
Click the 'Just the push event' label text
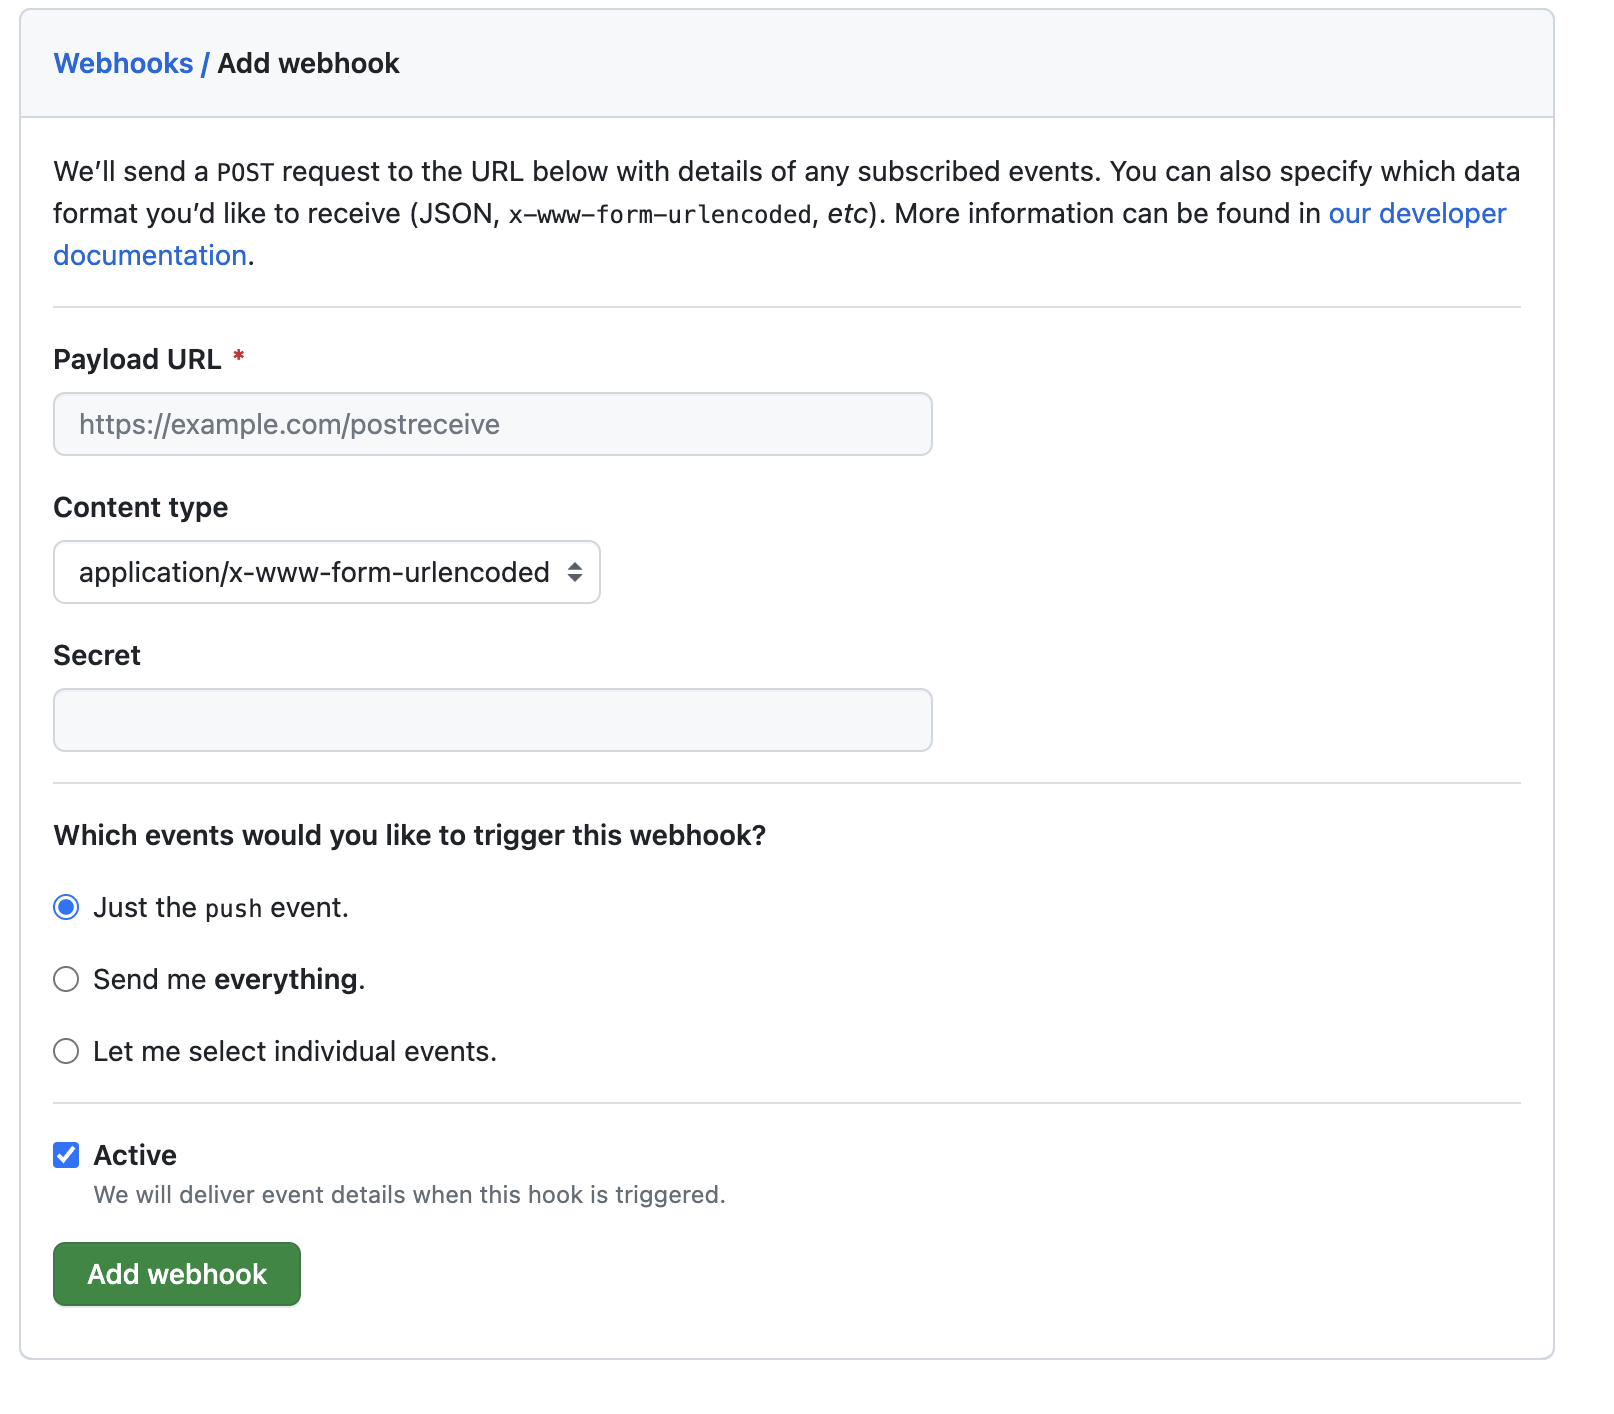point(221,907)
